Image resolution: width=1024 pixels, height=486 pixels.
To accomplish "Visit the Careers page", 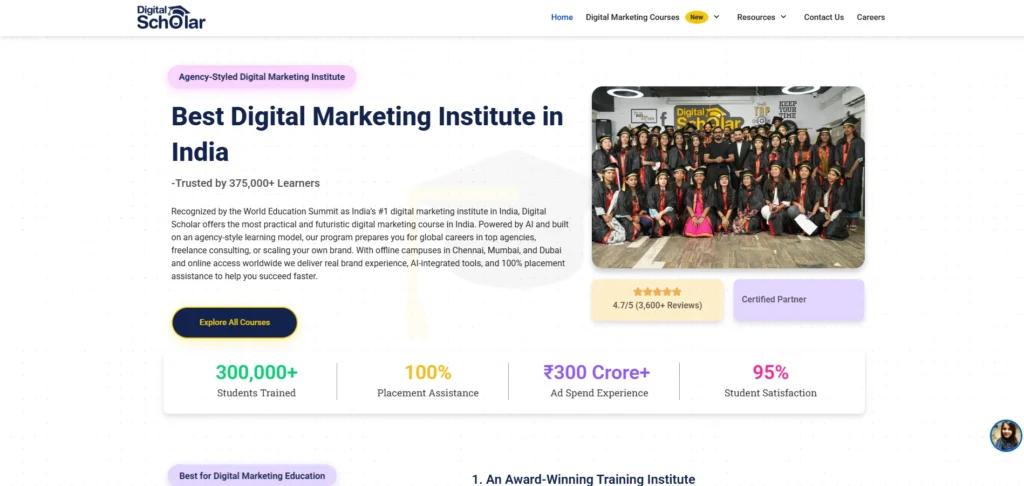I will pyautogui.click(x=871, y=17).
